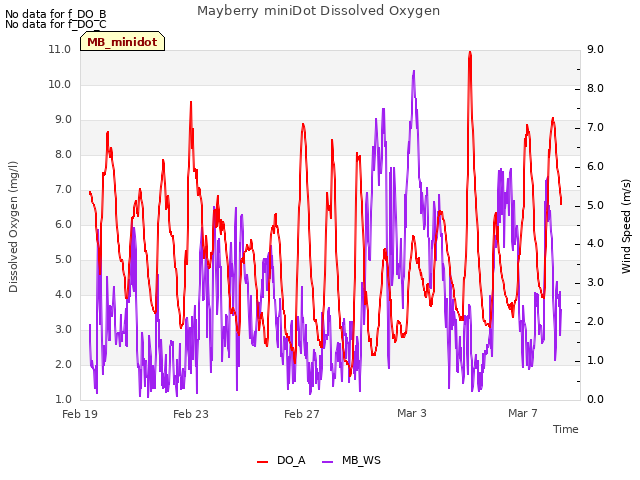
Task: Click the Feb 19 date tick label
Action: coord(80,414)
